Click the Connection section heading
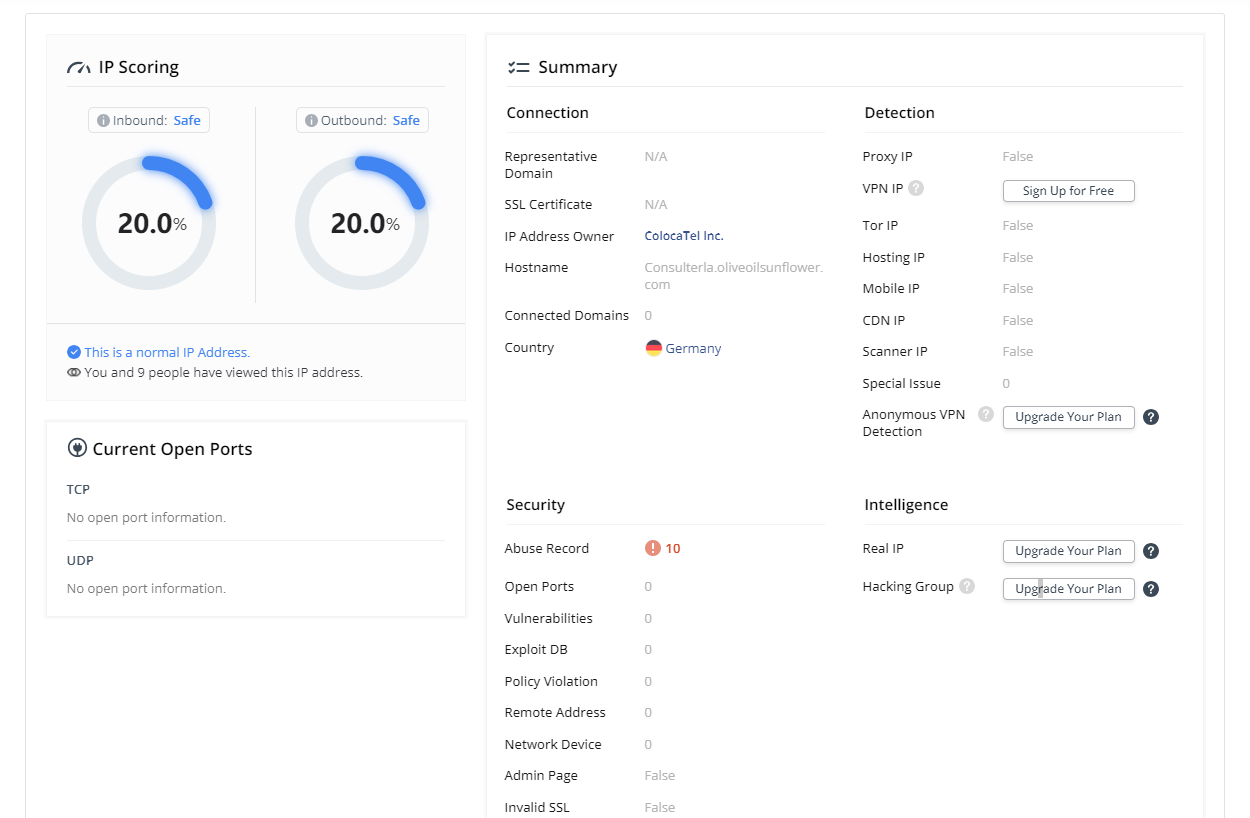Viewport: 1250px width, 818px height. [x=547, y=113]
